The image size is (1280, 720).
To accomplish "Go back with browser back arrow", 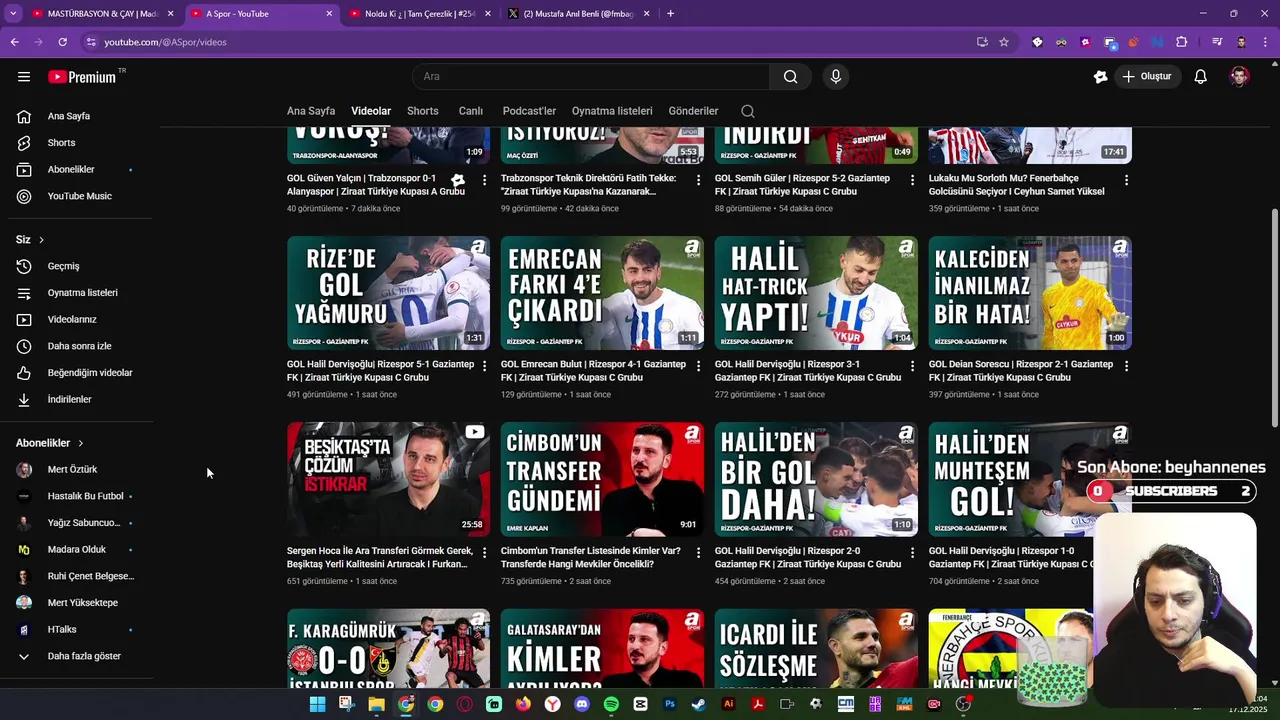I will click(15, 42).
